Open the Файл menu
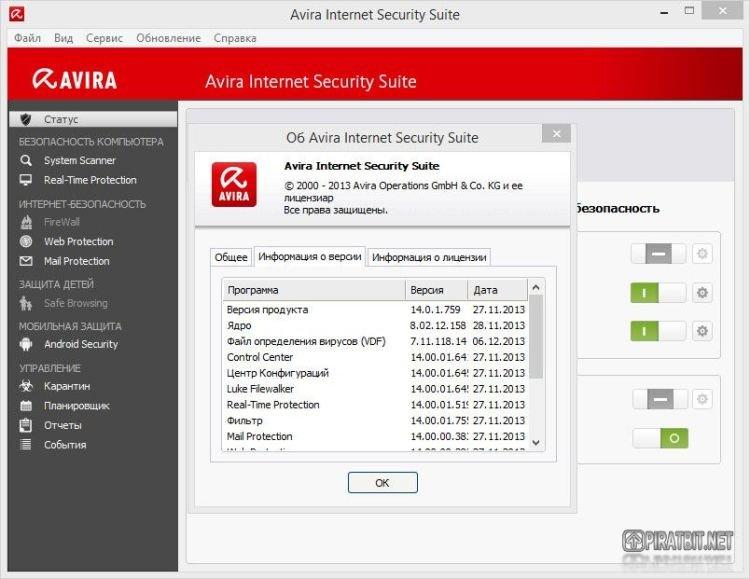 (x=27, y=38)
